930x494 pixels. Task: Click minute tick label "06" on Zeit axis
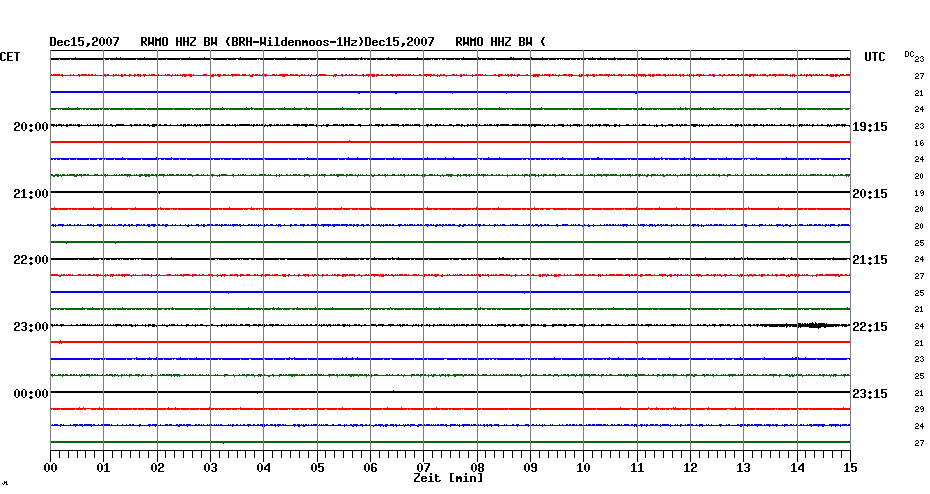pyautogui.click(x=371, y=468)
